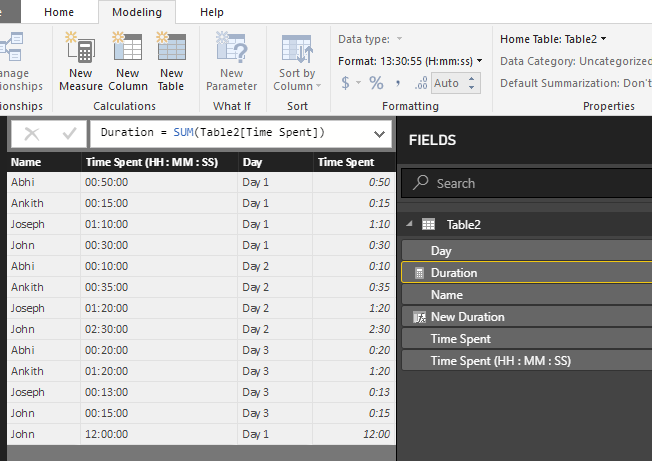The height and width of the screenshot is (461, 652).
Task: Click the Day column header
Action: [x=276, y=162]
